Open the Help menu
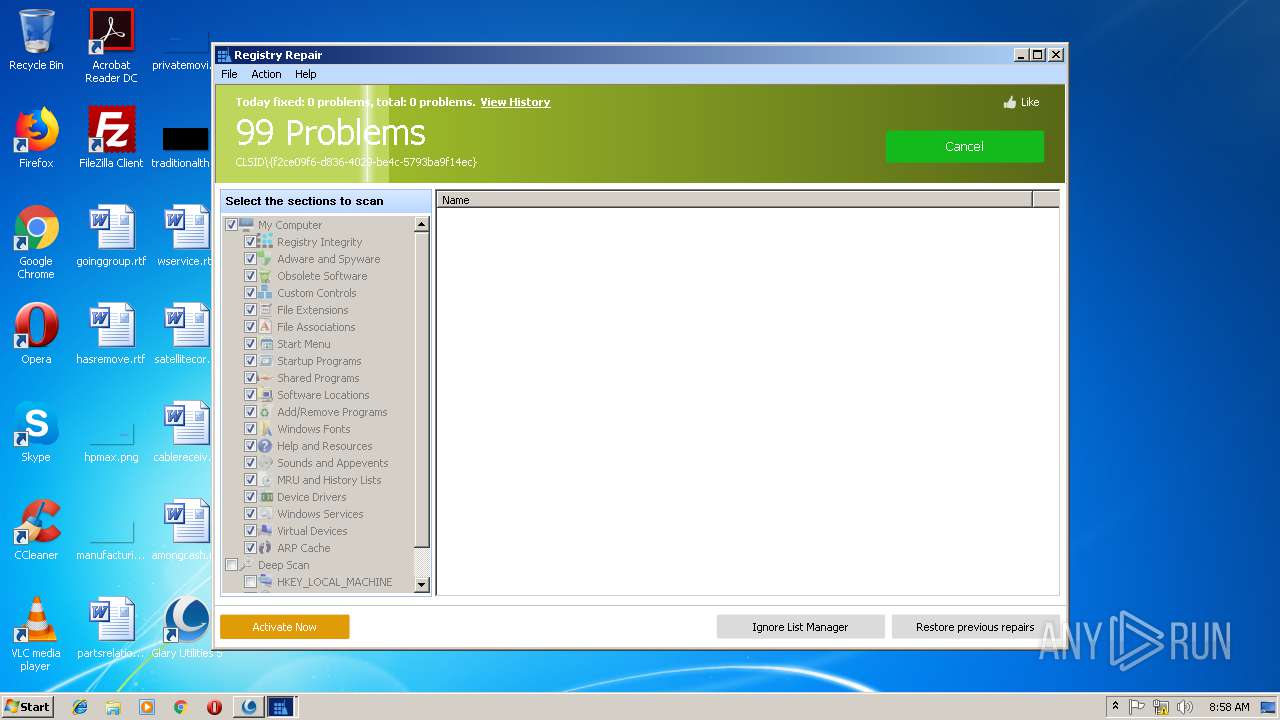Image resolution: width=1280 pixels, height=720 pixels. (x=306, y=74)
